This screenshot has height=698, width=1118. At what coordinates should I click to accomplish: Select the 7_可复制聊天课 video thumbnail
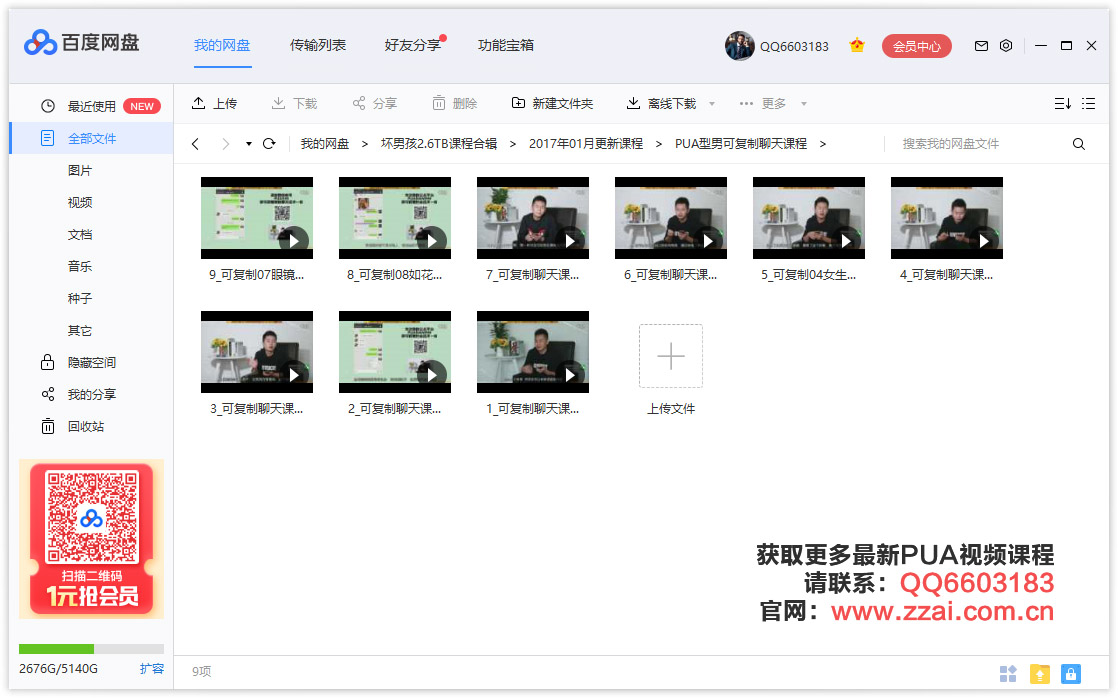coord(533,218)
